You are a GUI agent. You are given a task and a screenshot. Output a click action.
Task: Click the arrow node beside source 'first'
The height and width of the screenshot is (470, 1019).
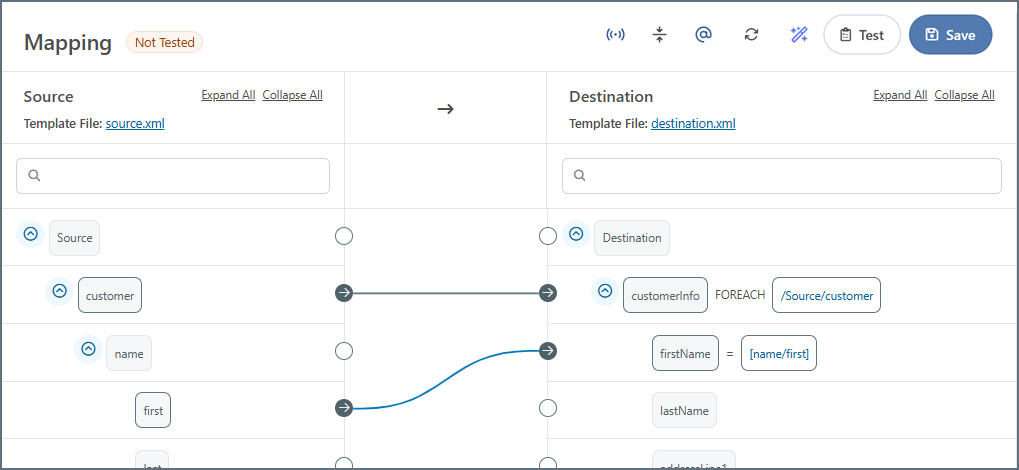(x=344, y=408)
